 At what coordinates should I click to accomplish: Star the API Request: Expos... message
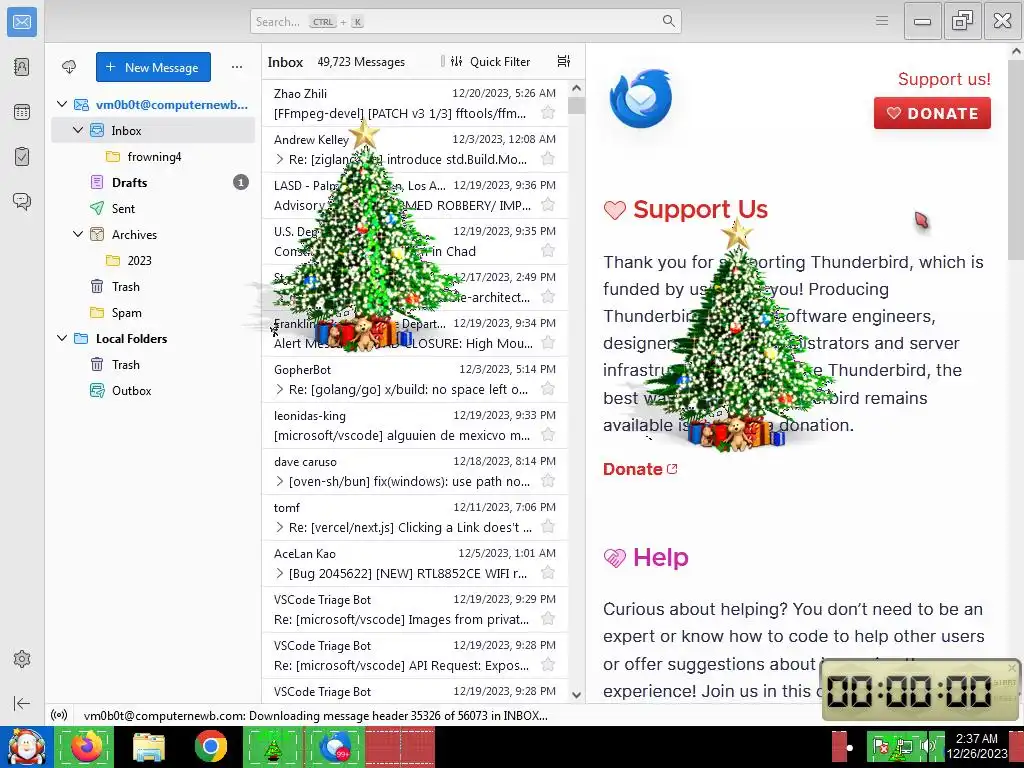pyautogui.click(x=548, y=665)
